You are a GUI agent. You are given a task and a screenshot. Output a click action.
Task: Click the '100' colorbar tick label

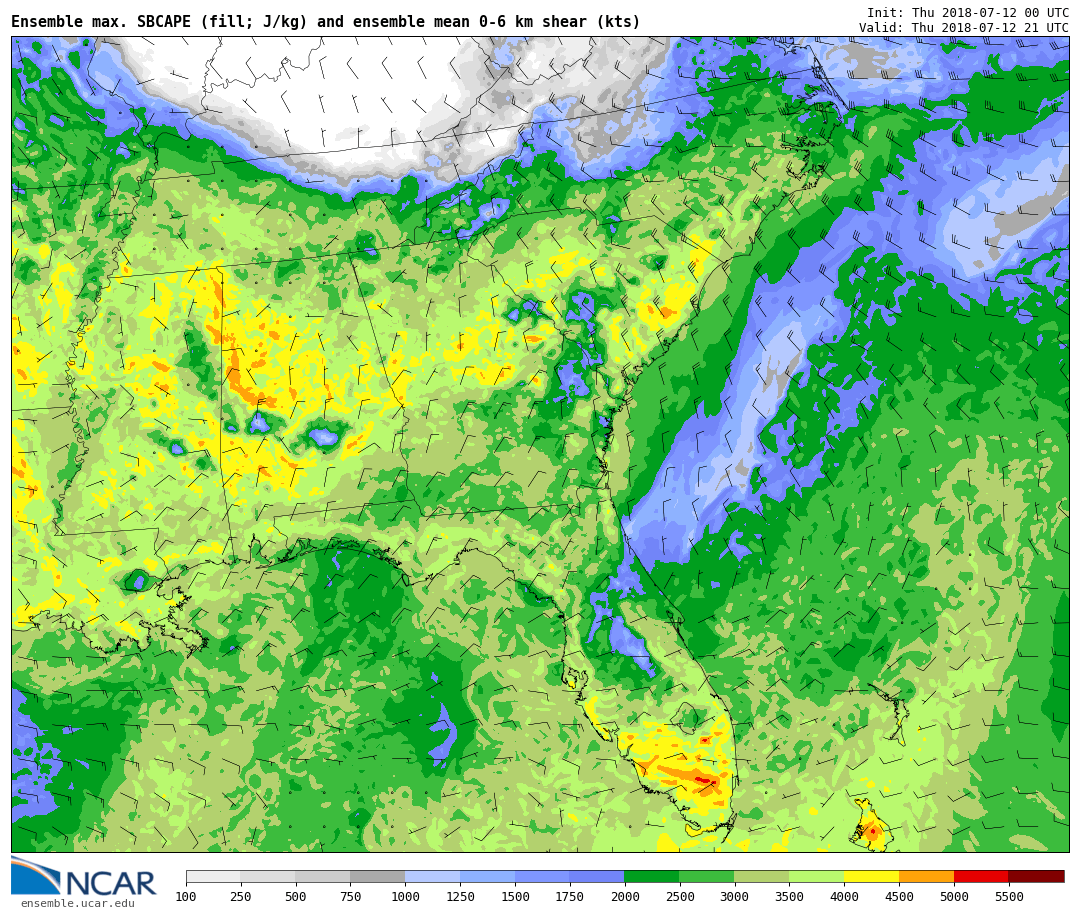pos(186,897)
